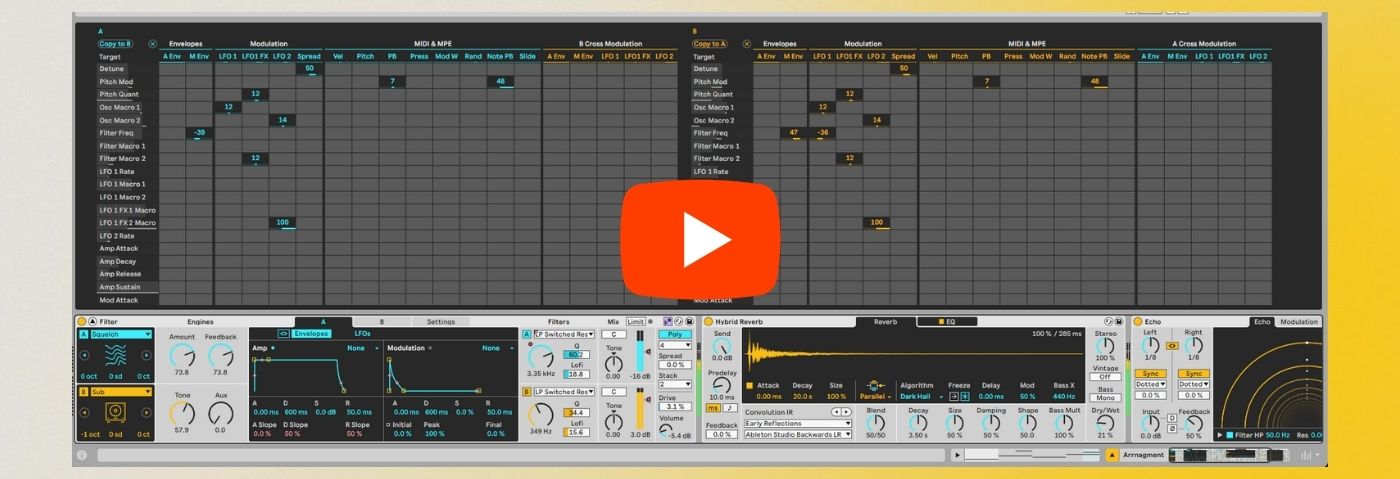Toggle filter B on/off

(527, 392)
